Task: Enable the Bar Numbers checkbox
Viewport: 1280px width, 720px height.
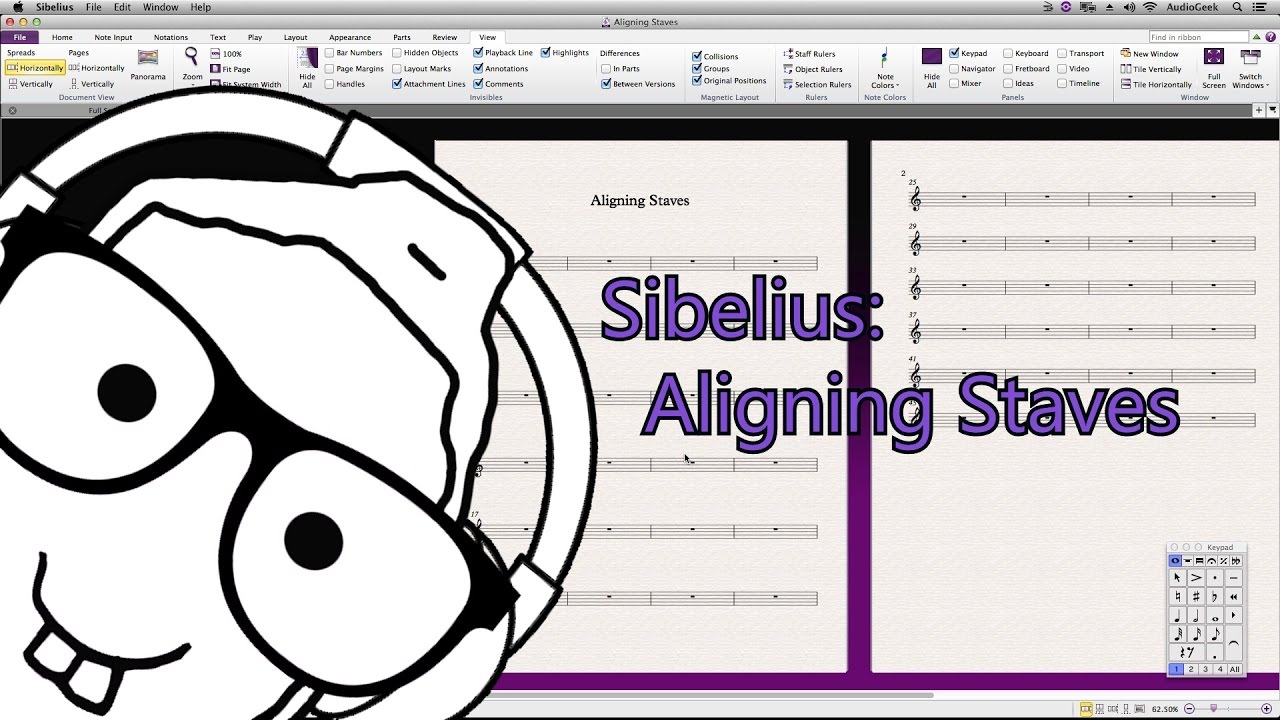Action: [329, 53]
